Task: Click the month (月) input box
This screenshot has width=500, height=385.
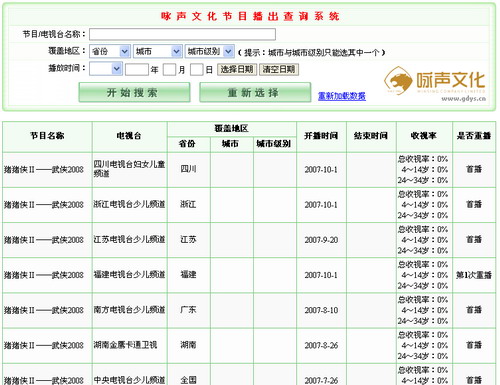Action: 169,69
